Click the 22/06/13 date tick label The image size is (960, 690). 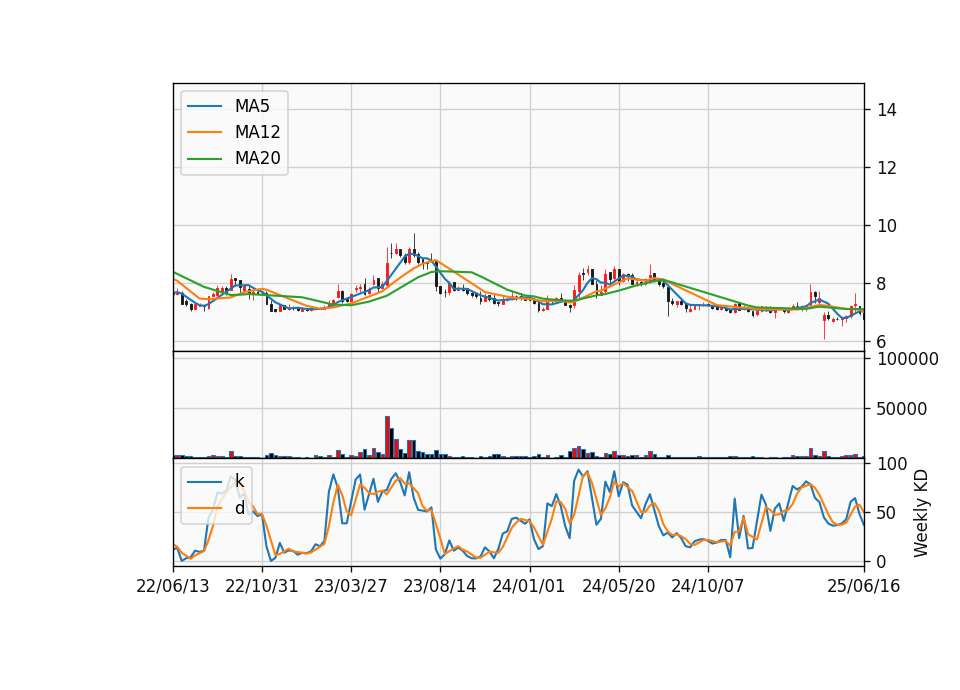173,586
